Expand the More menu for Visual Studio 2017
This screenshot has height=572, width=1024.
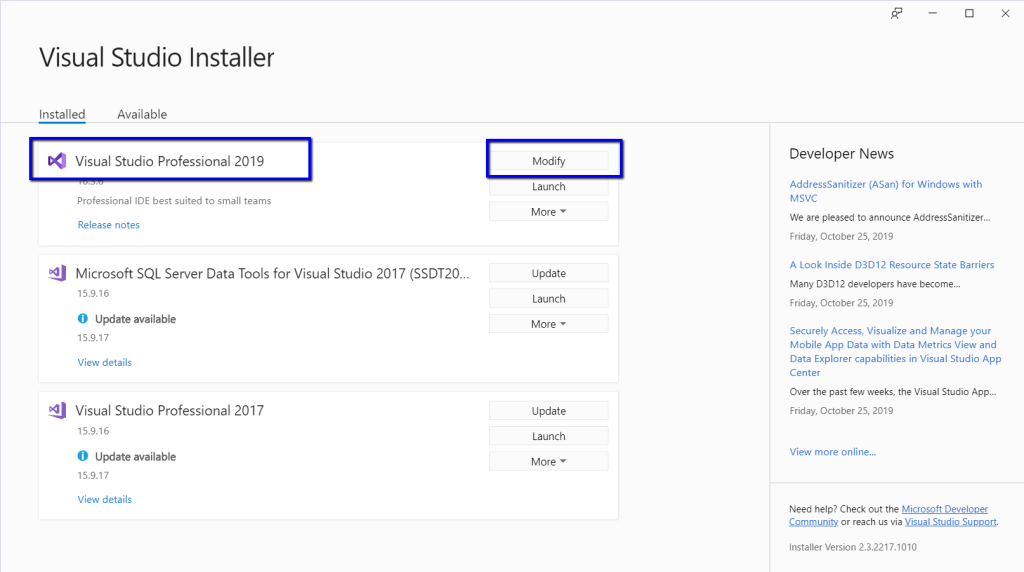tap(548, 462)
